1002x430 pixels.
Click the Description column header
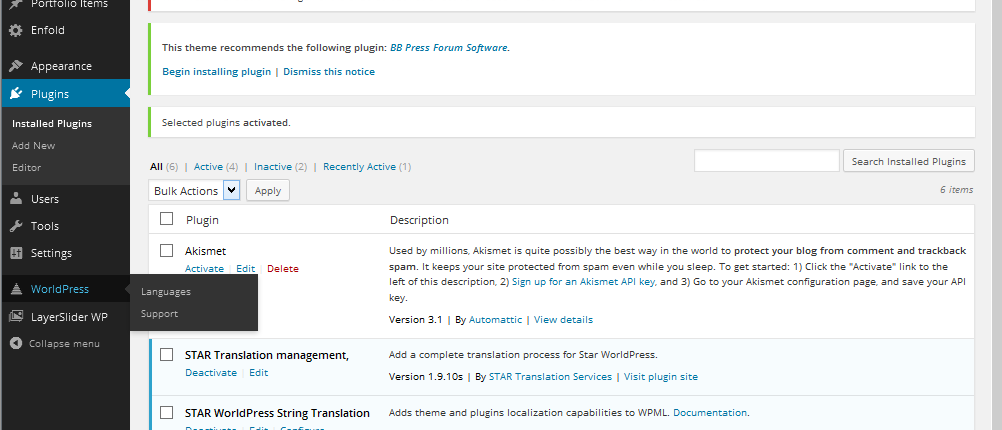(419, 220)
